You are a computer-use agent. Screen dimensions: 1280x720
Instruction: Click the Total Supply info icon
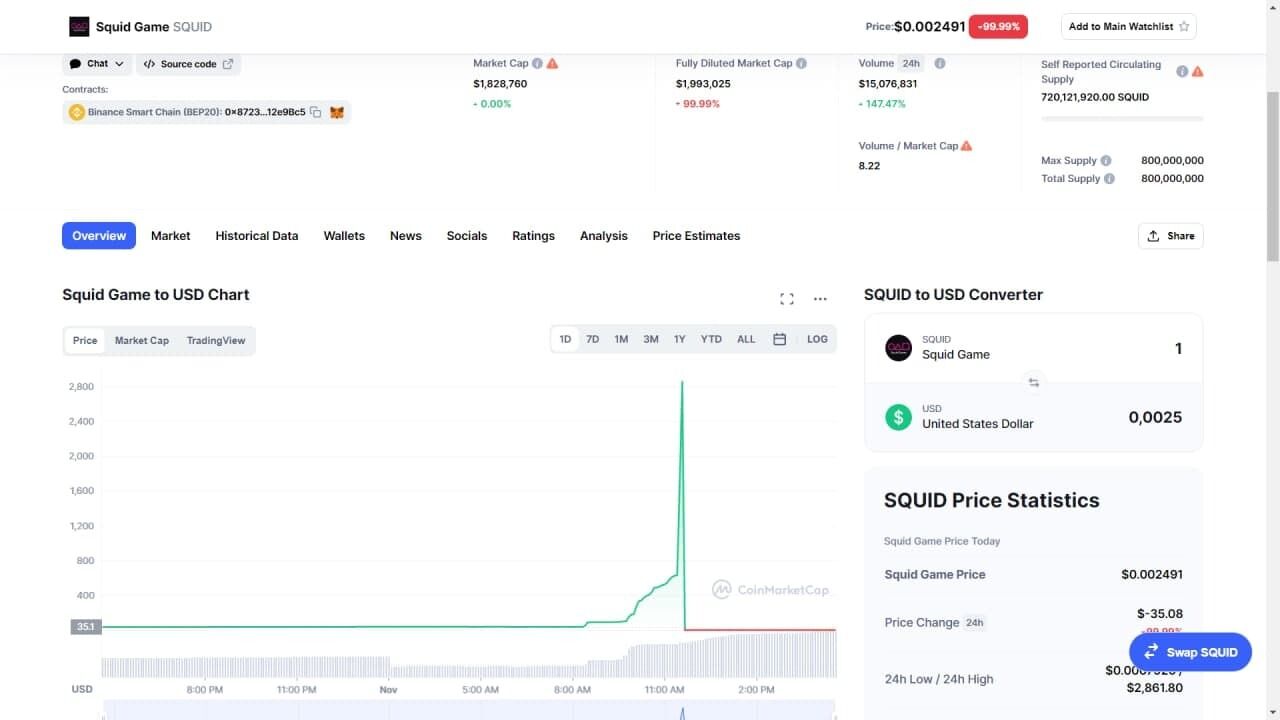pyautogui.click(x=1109, y=179)
